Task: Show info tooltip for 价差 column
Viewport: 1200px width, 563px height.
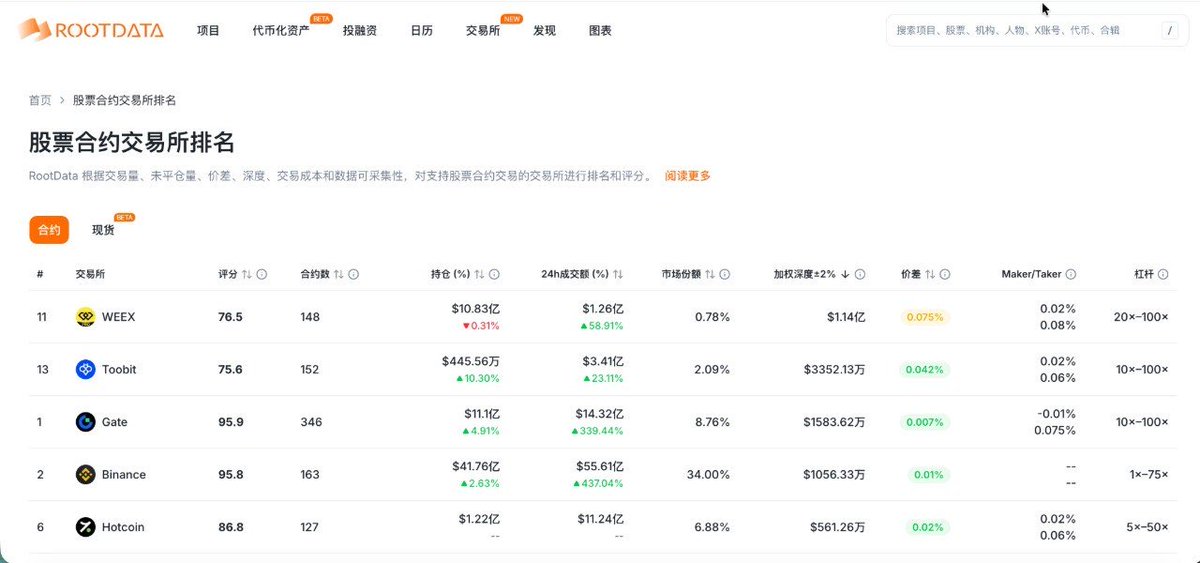Action: tap(945, 274)
